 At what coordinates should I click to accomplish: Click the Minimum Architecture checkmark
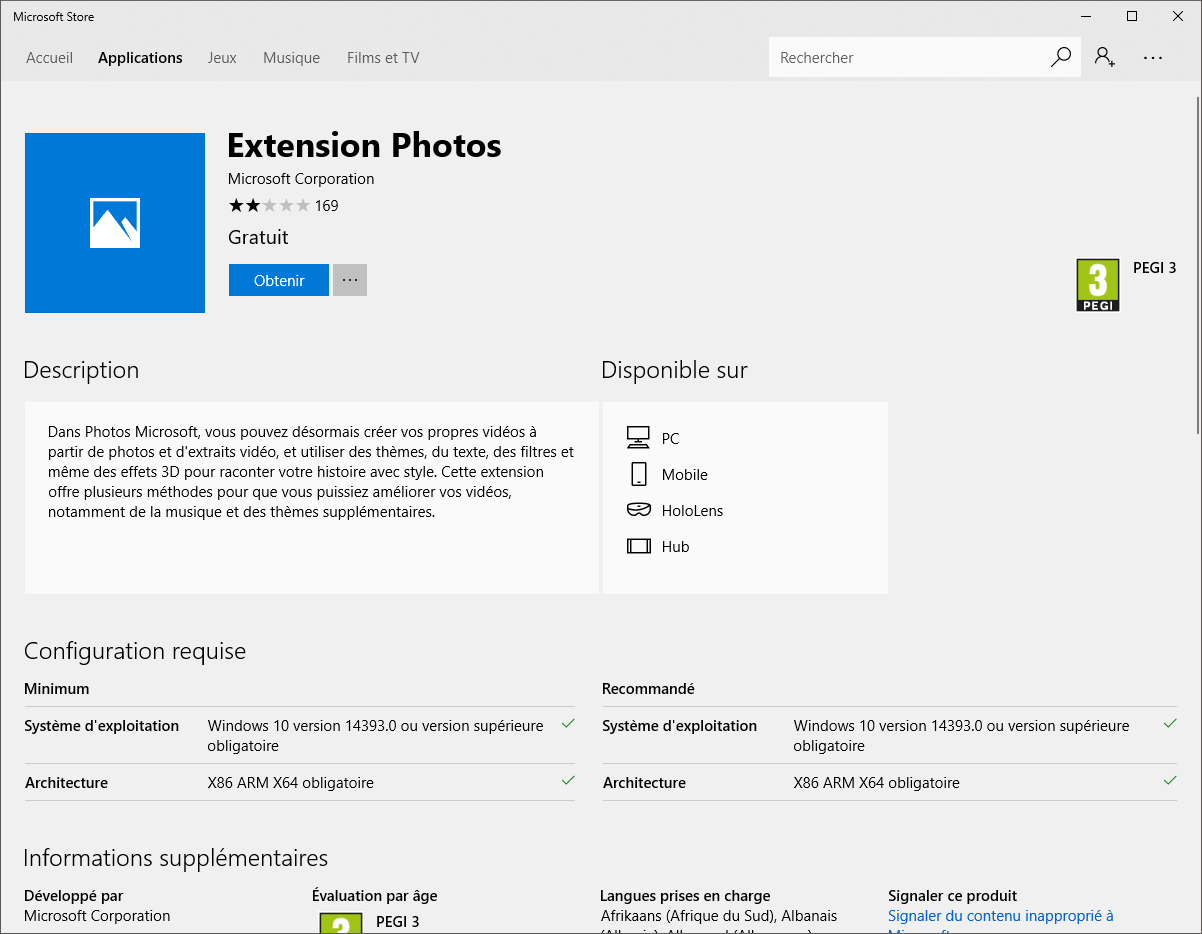tap(568, 780)
